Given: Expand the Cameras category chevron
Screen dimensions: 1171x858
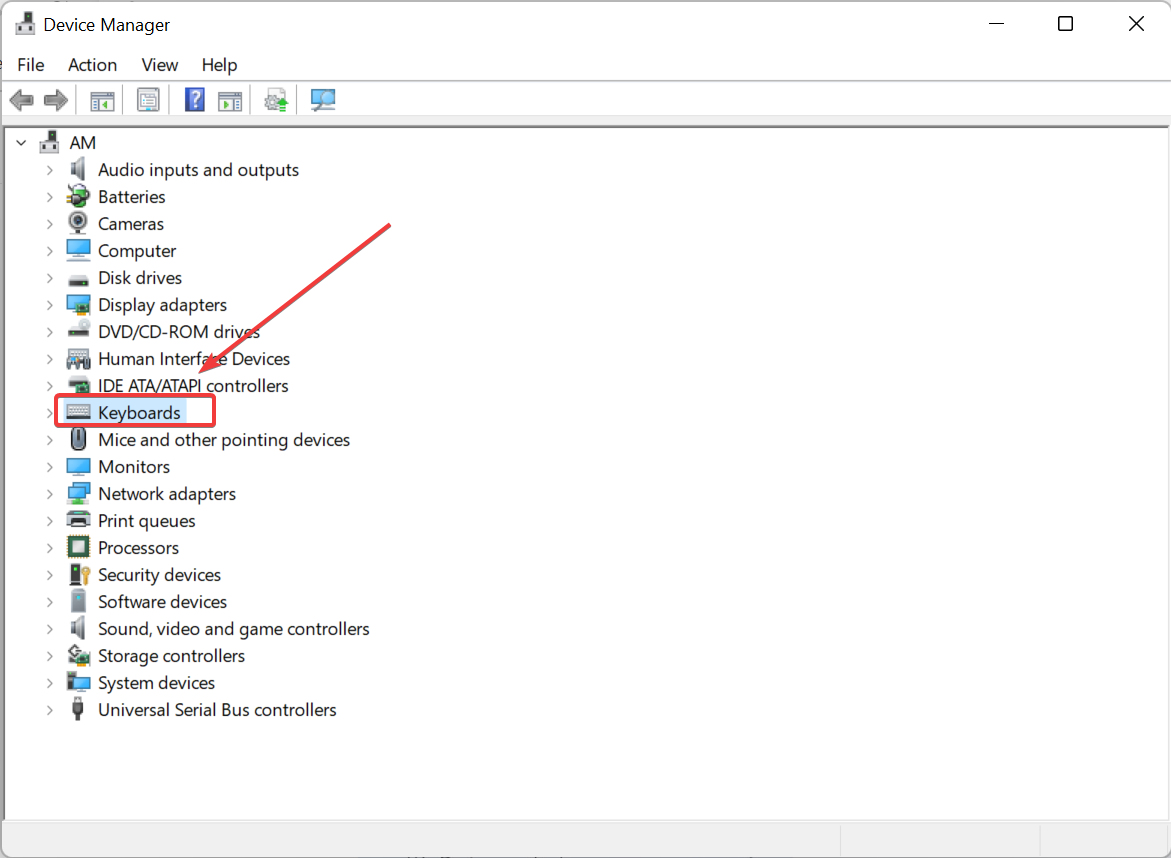Looking at the screenshot, I should 49,224.
